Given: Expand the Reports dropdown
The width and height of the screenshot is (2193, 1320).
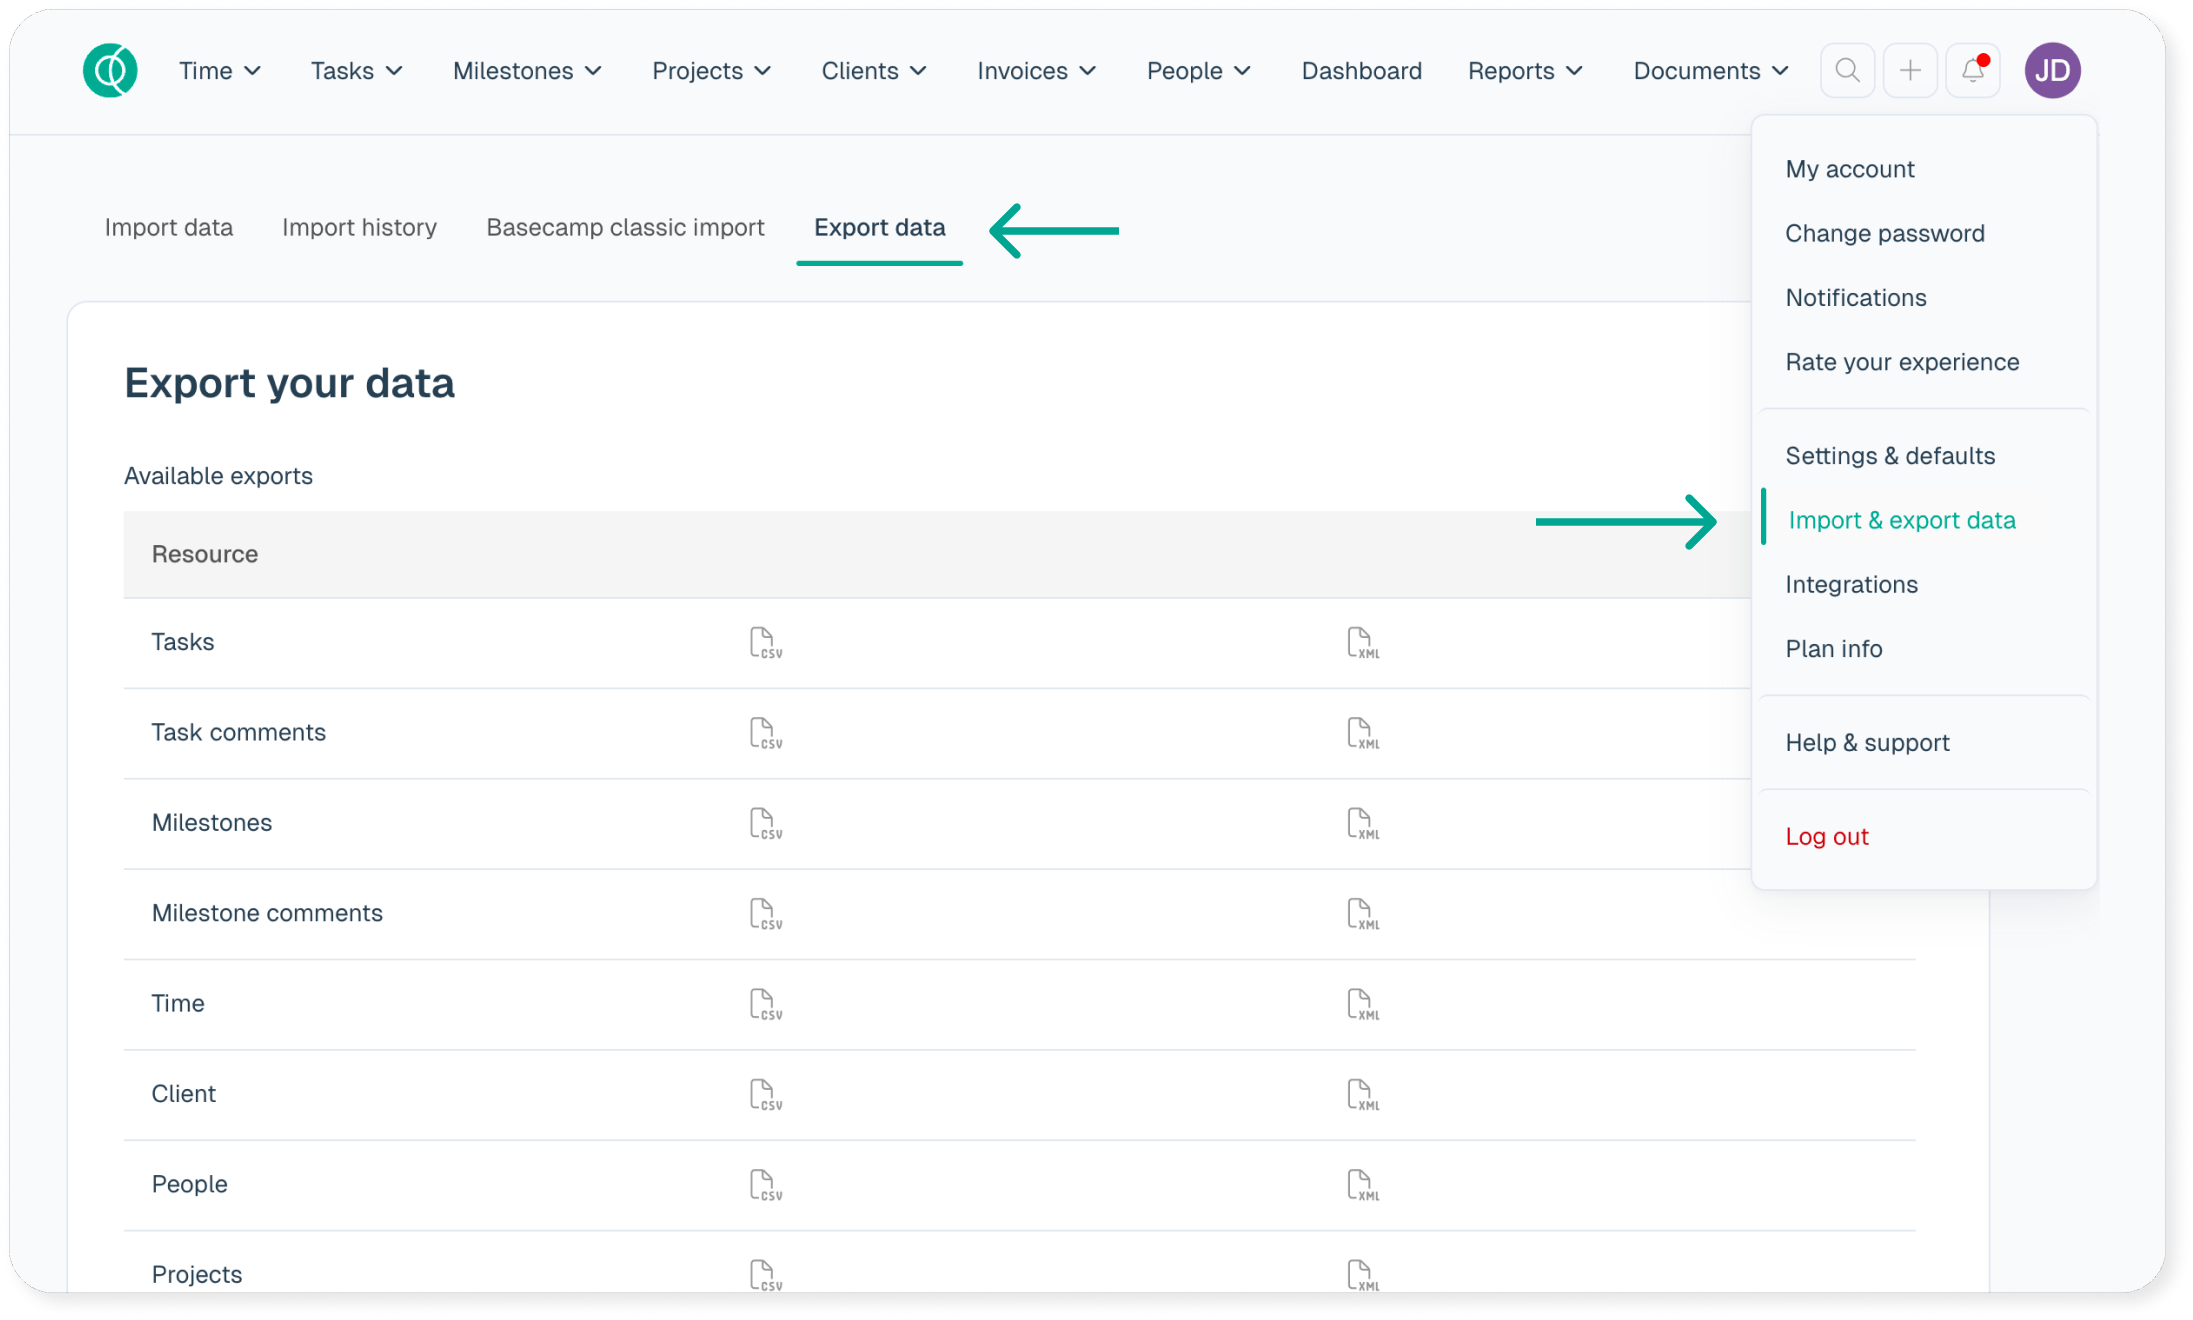Looking at the screenshot, I should [1524, 71].
